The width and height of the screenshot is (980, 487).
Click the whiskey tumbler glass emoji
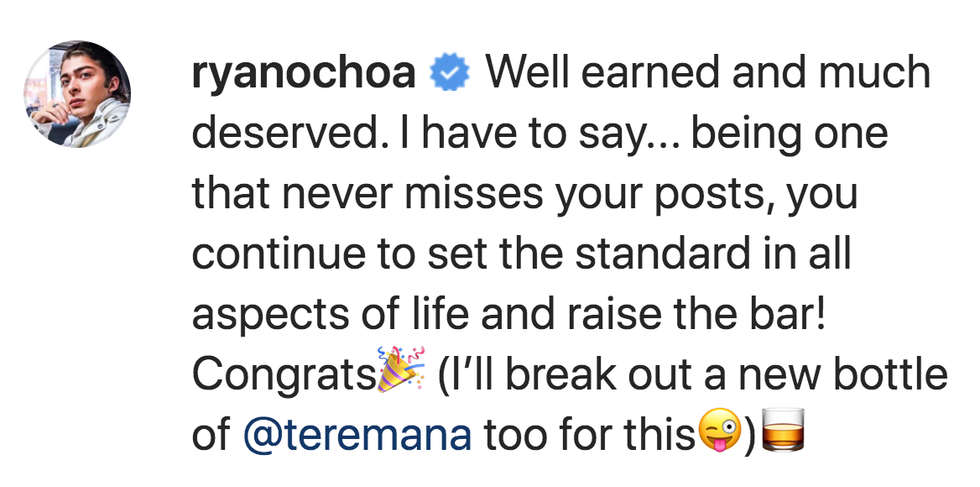[784, 435]
